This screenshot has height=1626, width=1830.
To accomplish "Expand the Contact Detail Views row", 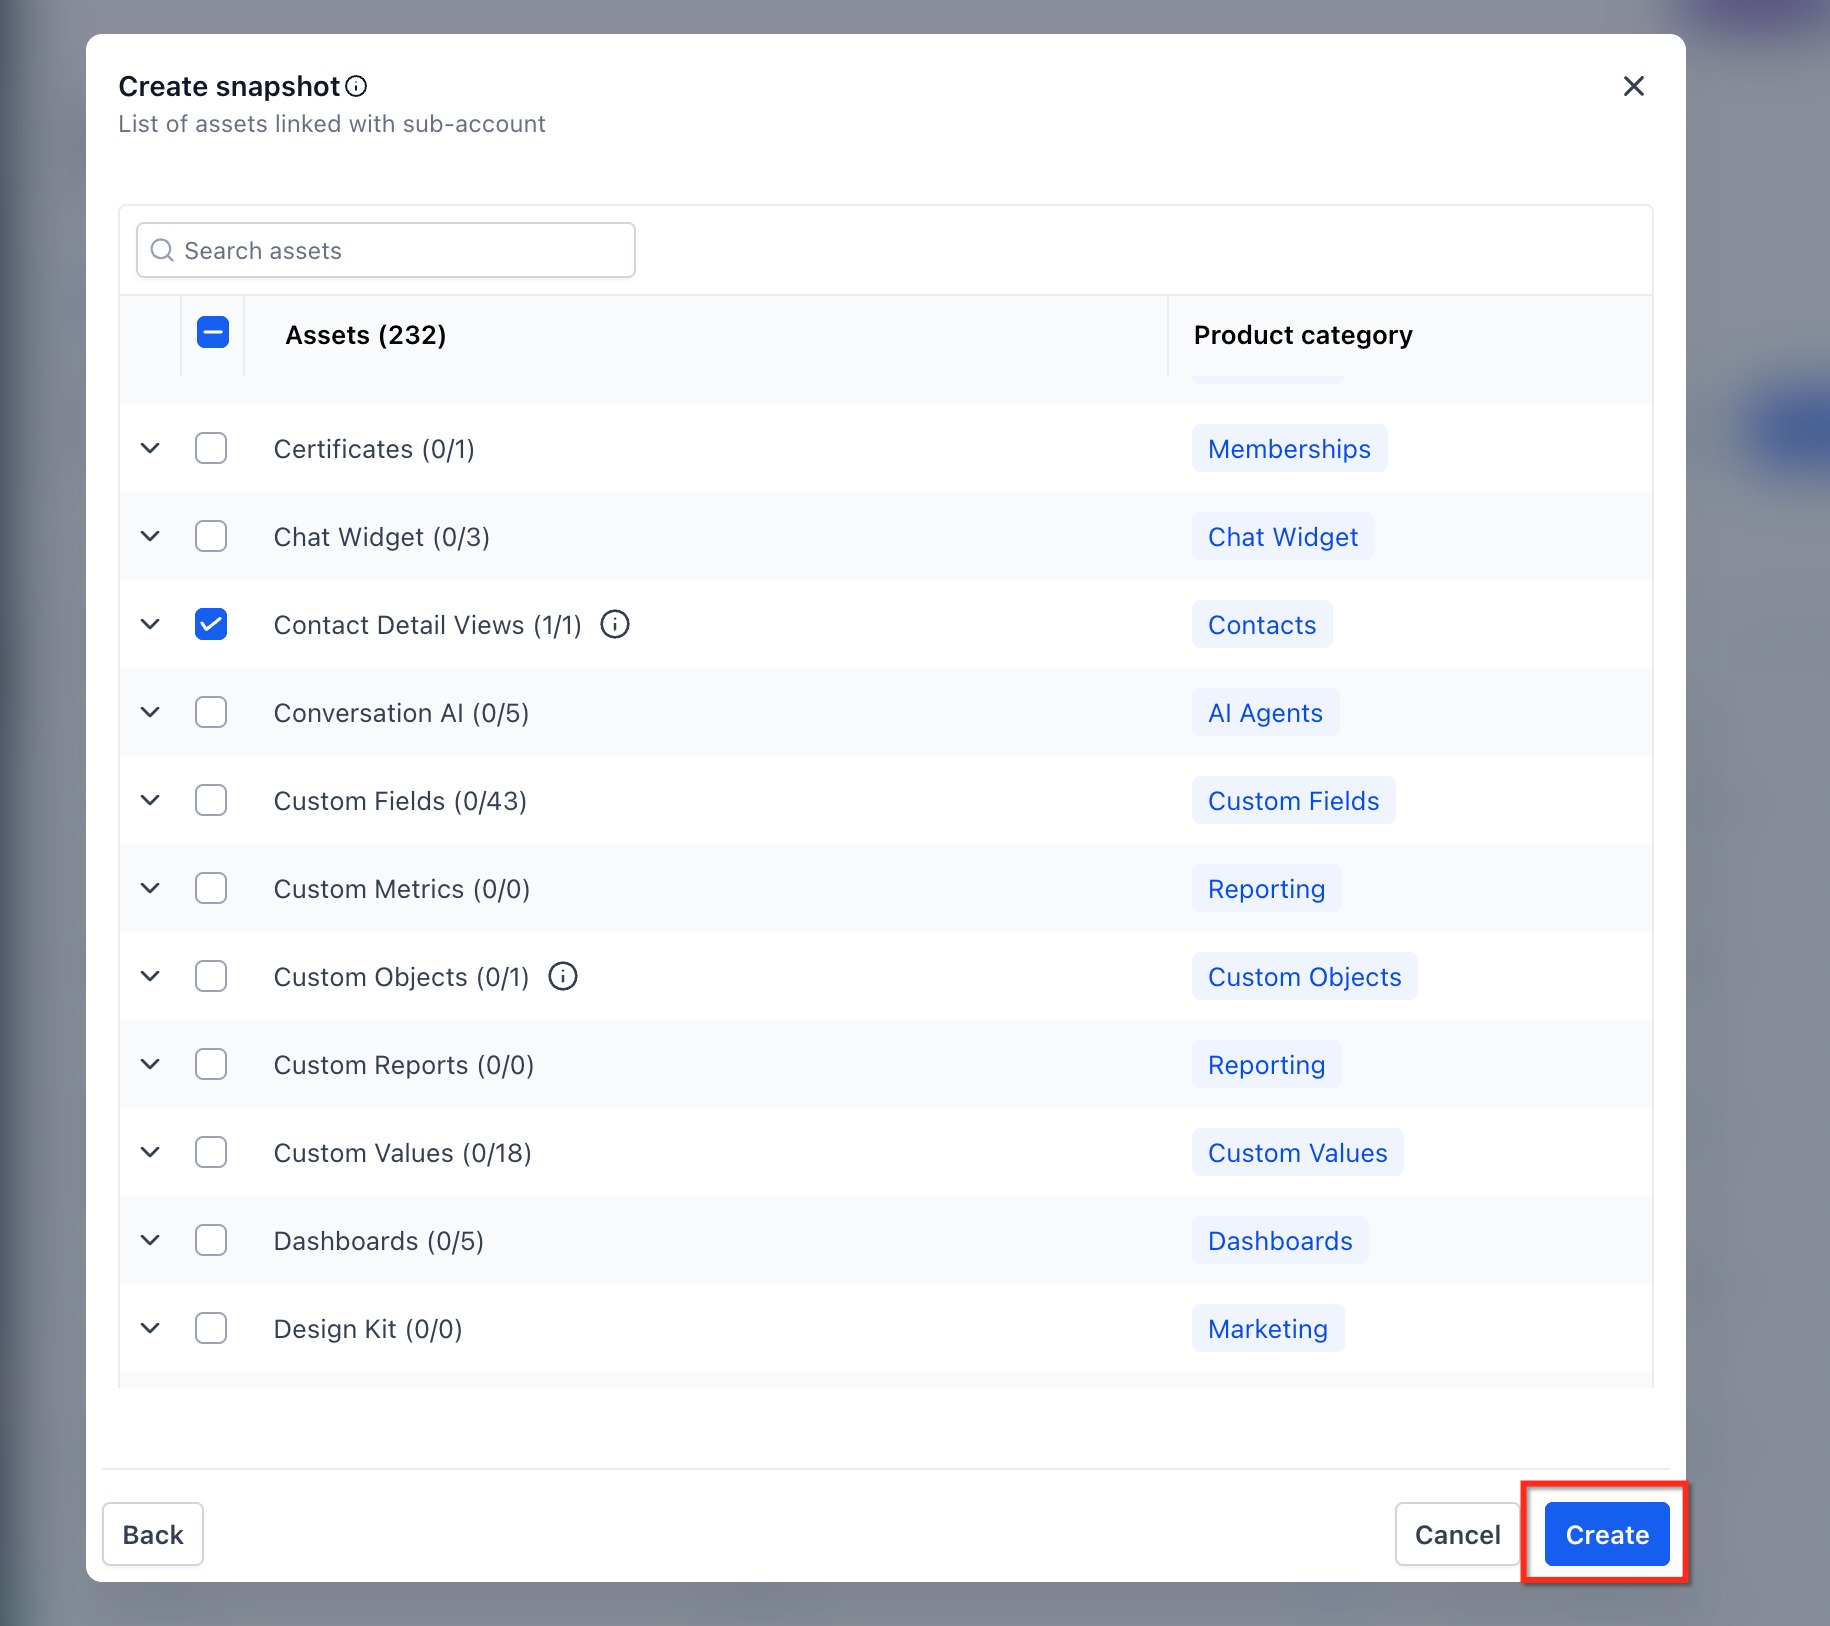I will [x=150, y=624].
